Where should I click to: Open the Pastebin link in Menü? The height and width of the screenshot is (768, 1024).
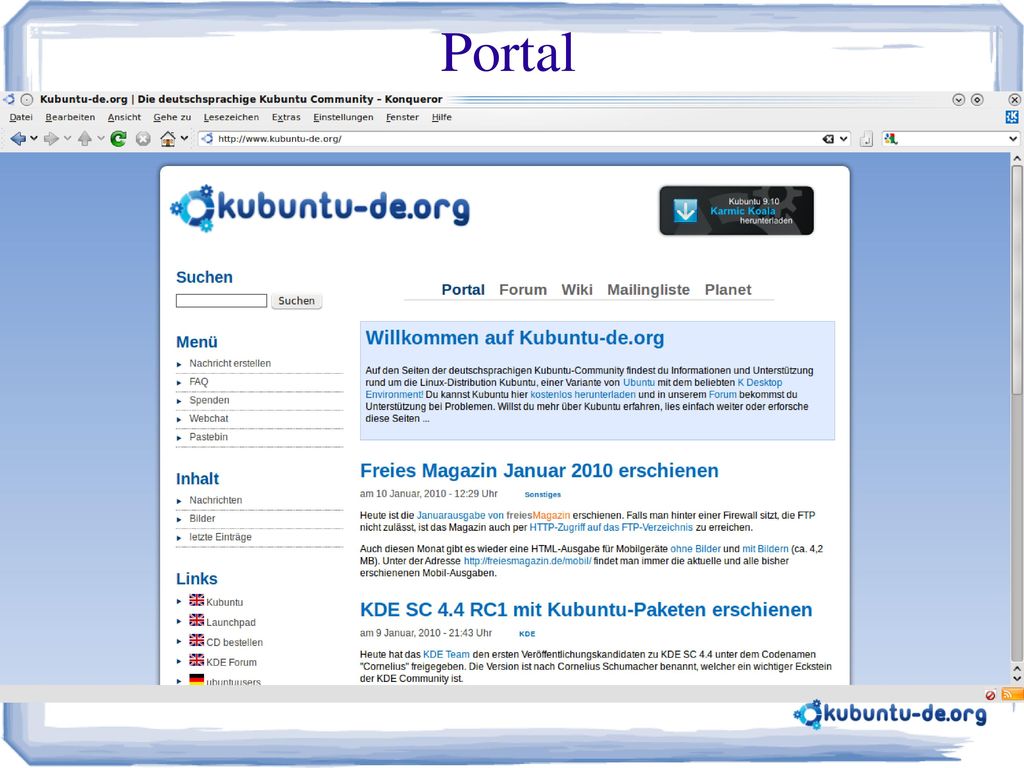(x=208, y=437)
